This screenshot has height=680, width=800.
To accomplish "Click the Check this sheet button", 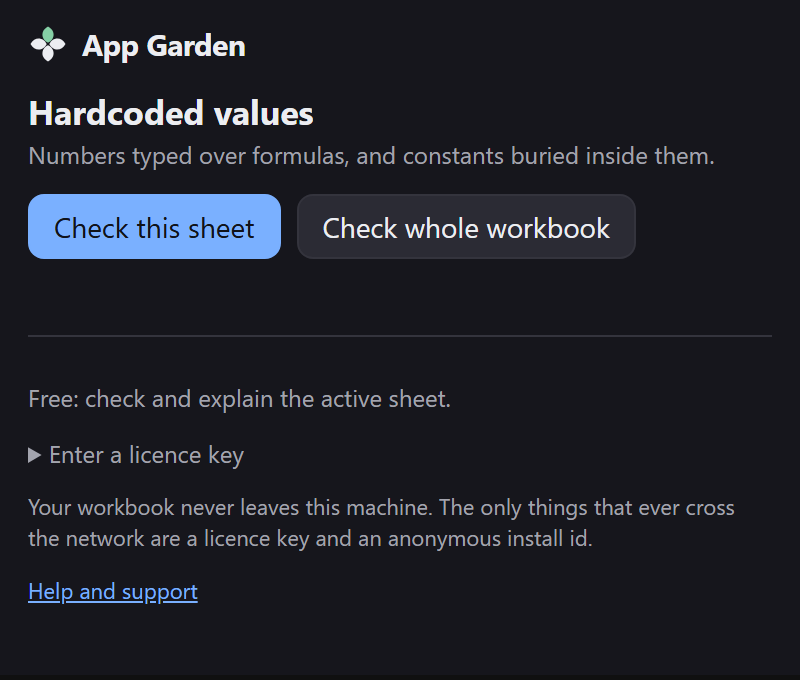I will pos(154,226).
